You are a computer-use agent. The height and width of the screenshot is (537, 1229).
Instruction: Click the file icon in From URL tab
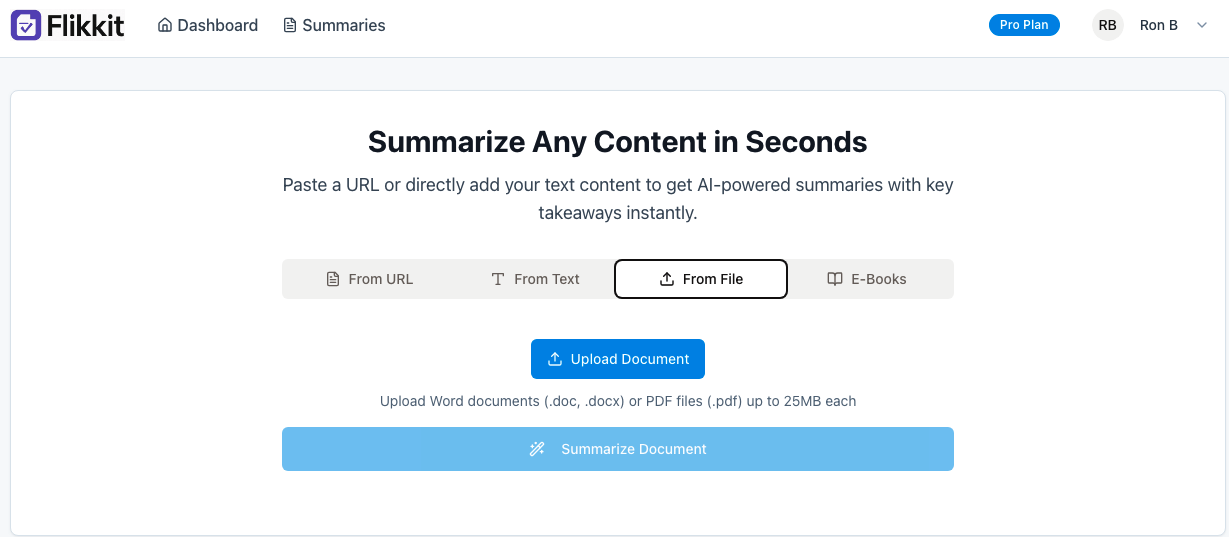pos(333,279)
